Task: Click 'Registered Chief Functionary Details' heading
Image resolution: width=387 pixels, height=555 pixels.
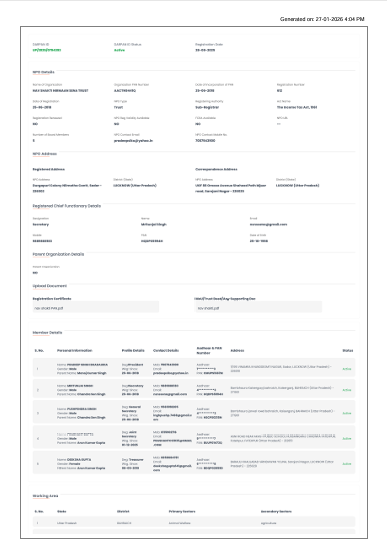Action: tap(67, 206)
